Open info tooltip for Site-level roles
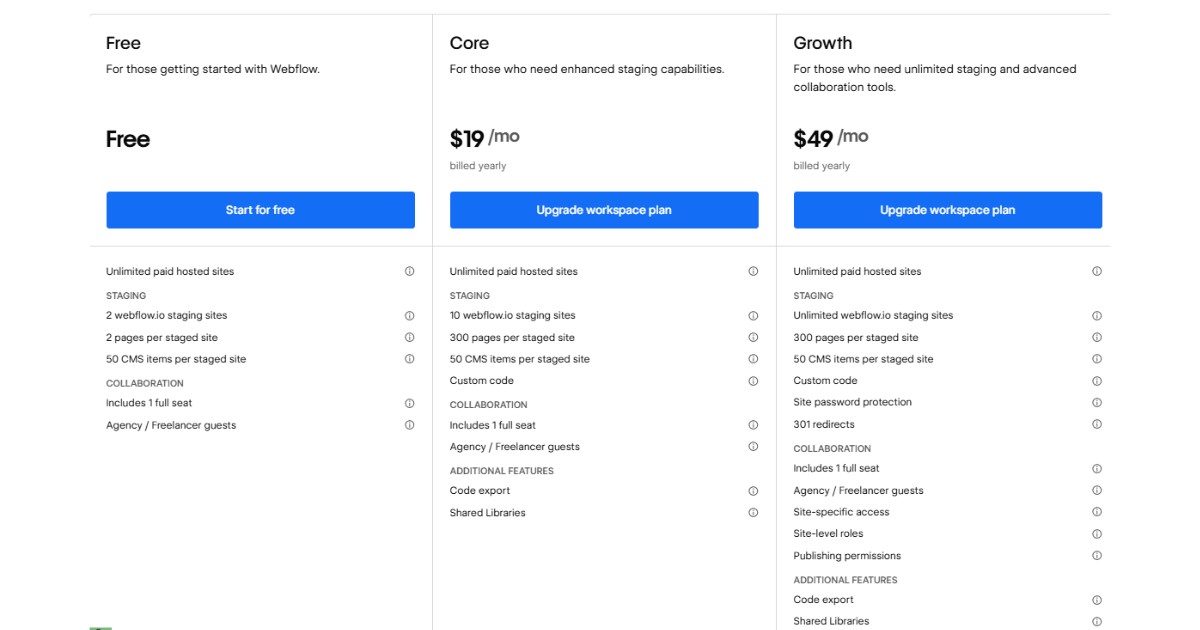 click(1097, 534)
